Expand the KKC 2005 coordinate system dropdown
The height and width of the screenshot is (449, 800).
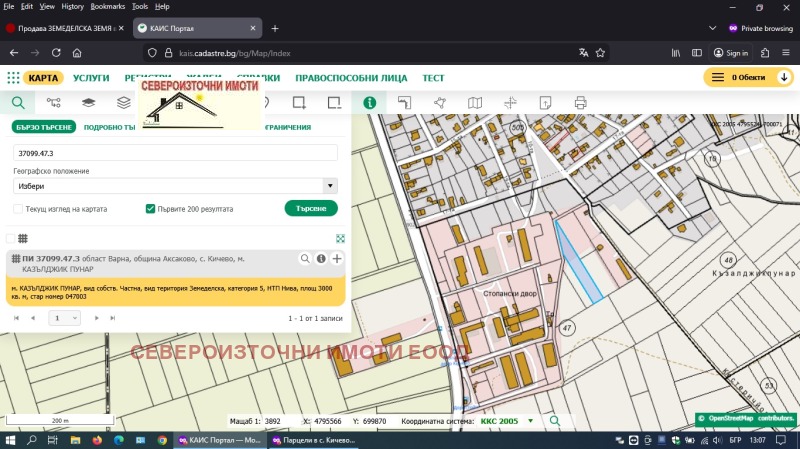point(530,422)
